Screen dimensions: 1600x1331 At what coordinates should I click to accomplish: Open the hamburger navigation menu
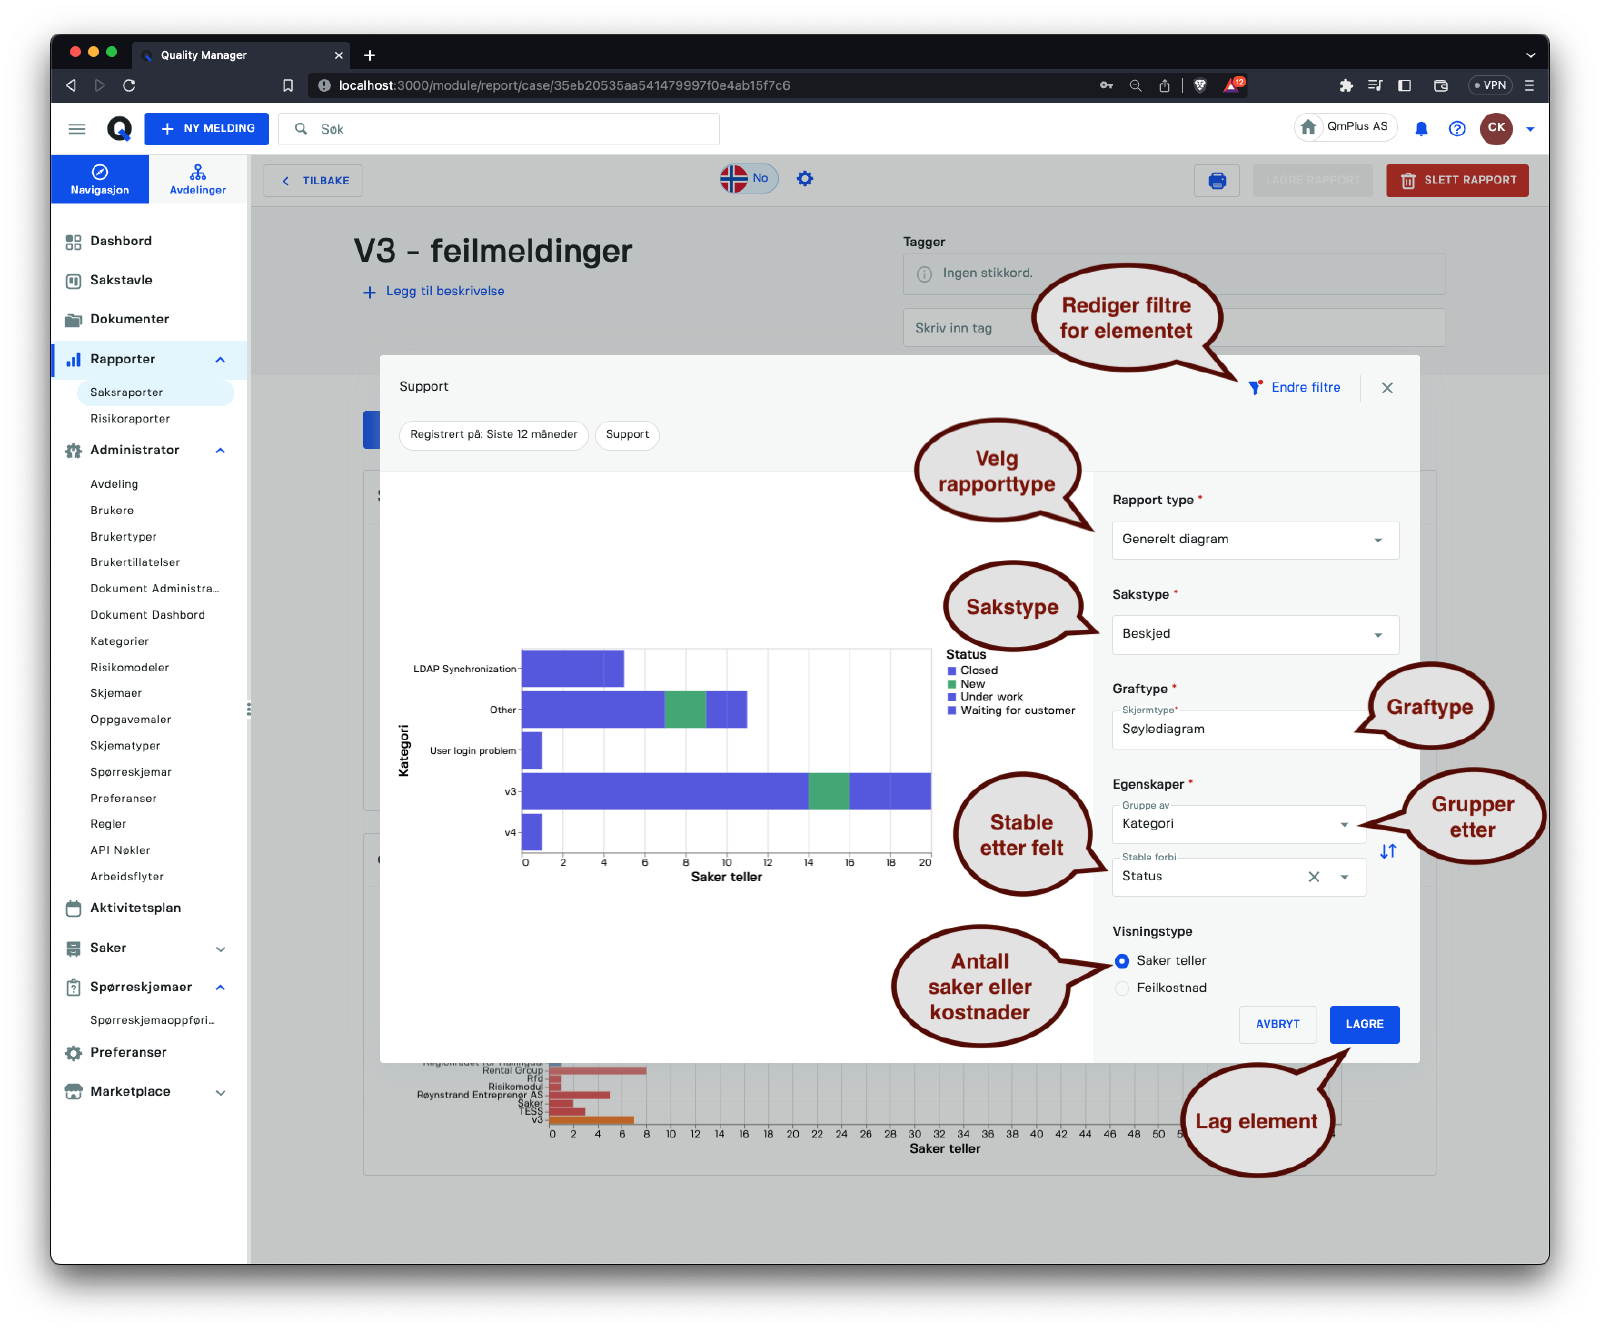pos(77,129)
